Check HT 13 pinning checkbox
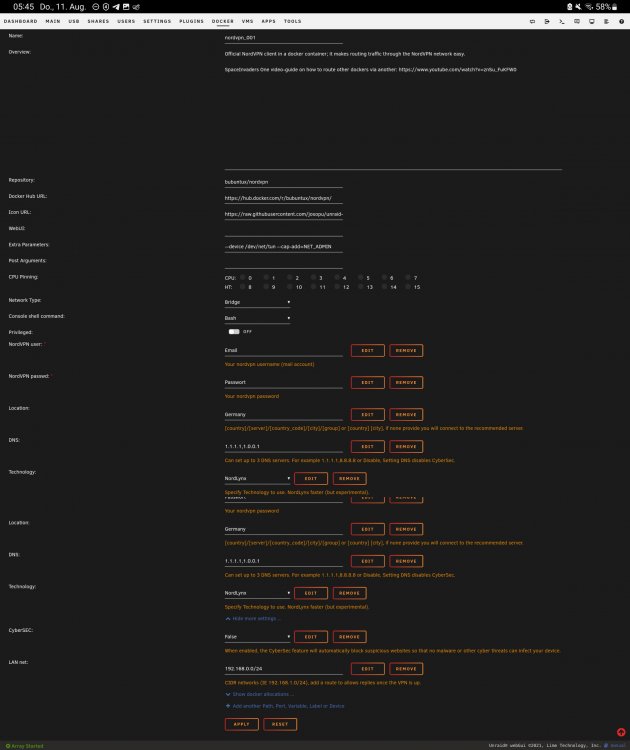This screenshot has width=630, height=750. (x=360, y=287)
